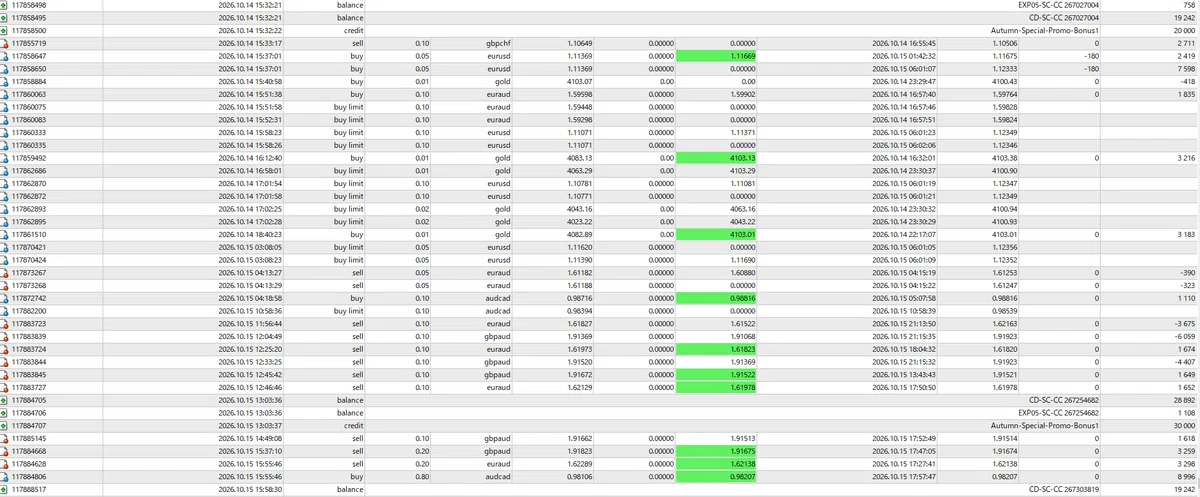Click the open time 2026.10.14 15:33:17
Screen dimensions: 1200x497
(x=250, y=44)
